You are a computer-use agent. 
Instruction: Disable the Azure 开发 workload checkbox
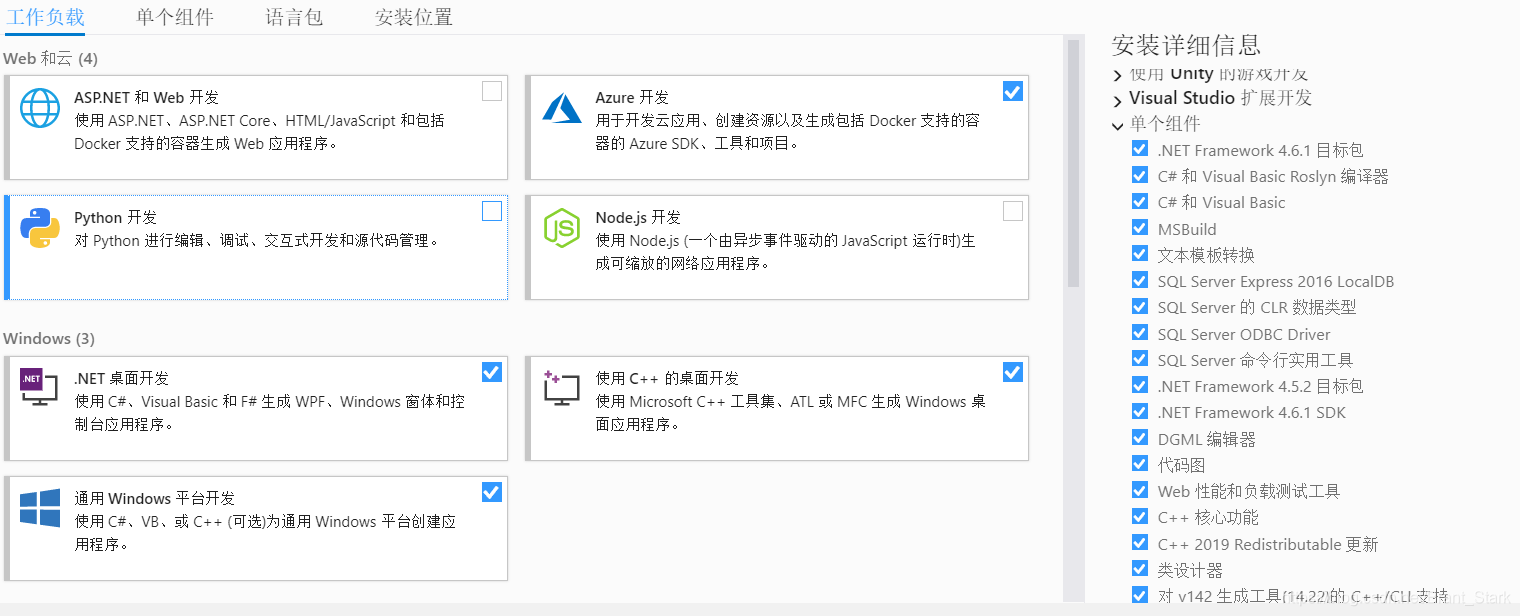[x=1012, y=90]
